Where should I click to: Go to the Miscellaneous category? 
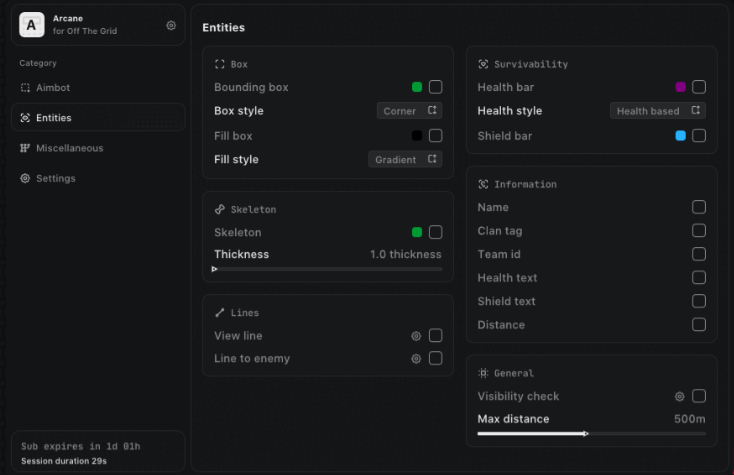pyautogui.click(x=69, y=148)
